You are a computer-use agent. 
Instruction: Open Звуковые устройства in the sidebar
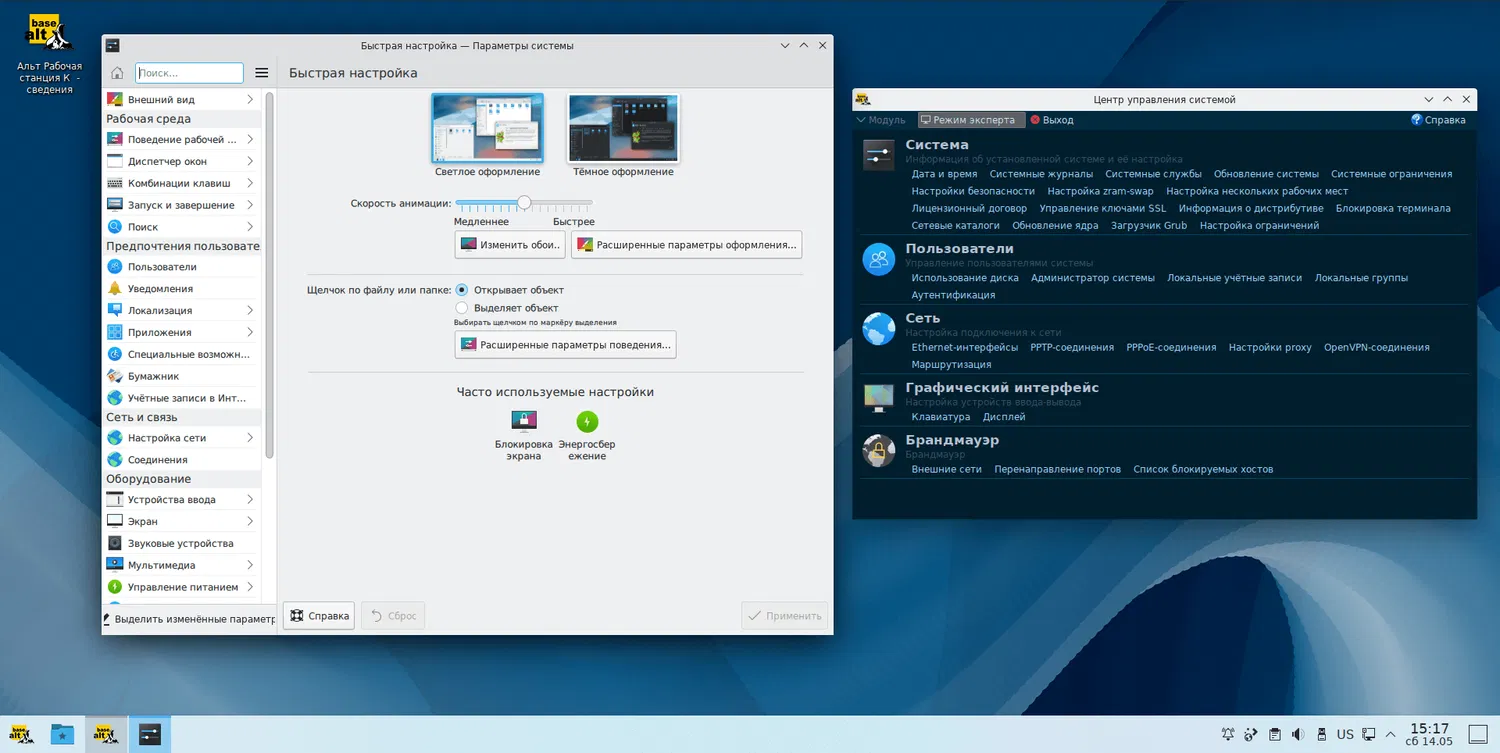coord(180,544)
